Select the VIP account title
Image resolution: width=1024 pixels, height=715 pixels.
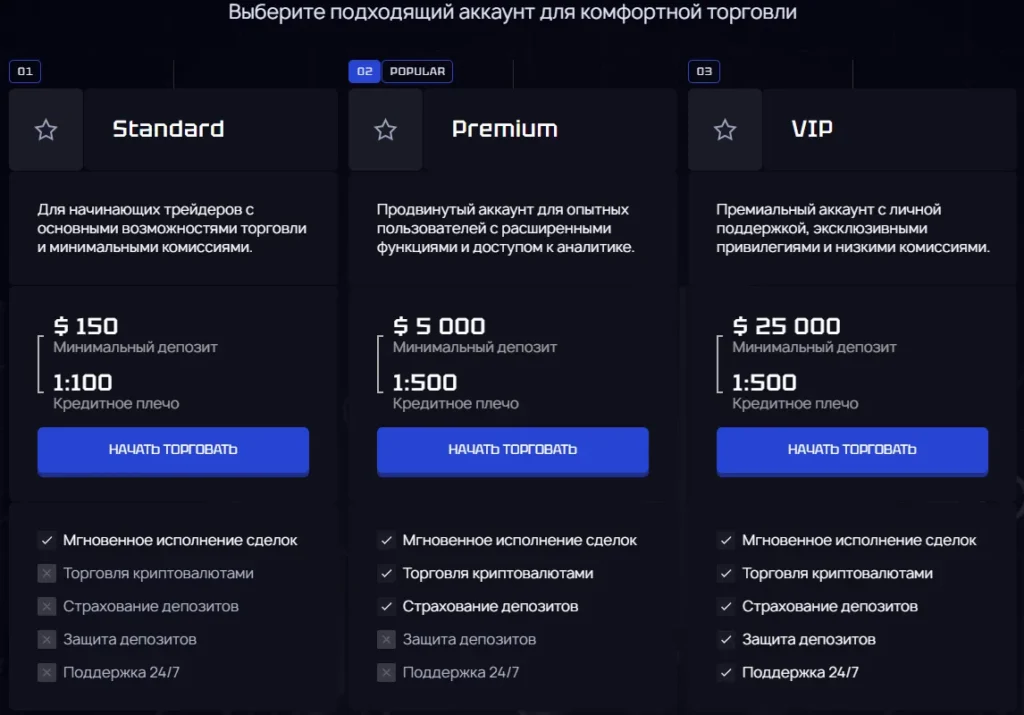[812, 129]
